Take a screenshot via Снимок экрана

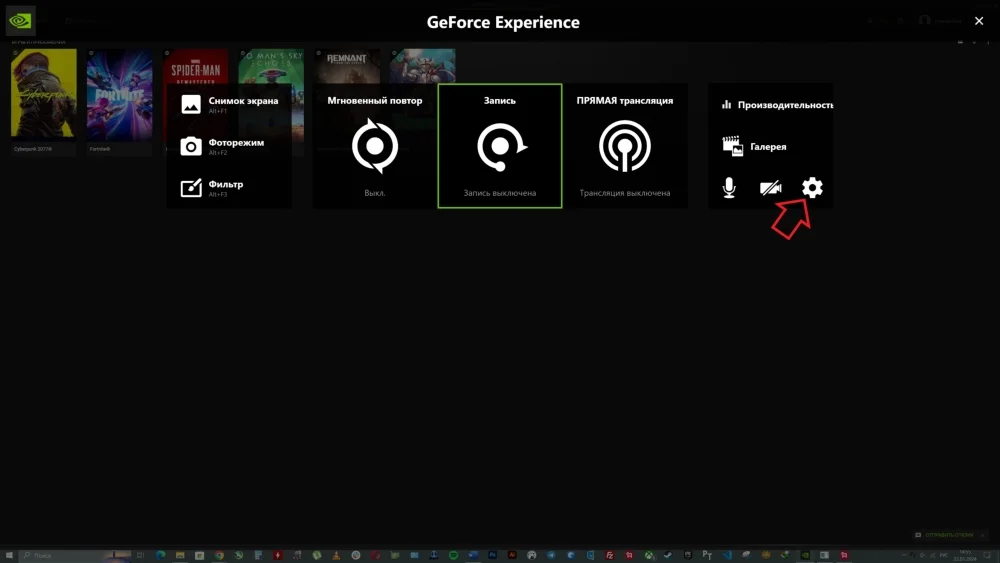(230, 104)
